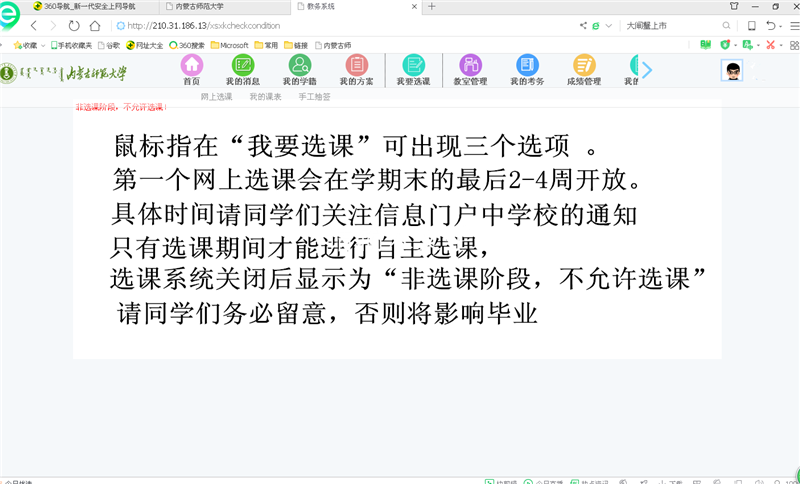Expand more navigation with right arrow
Screen dimensions: 800x484
[646, 69]
